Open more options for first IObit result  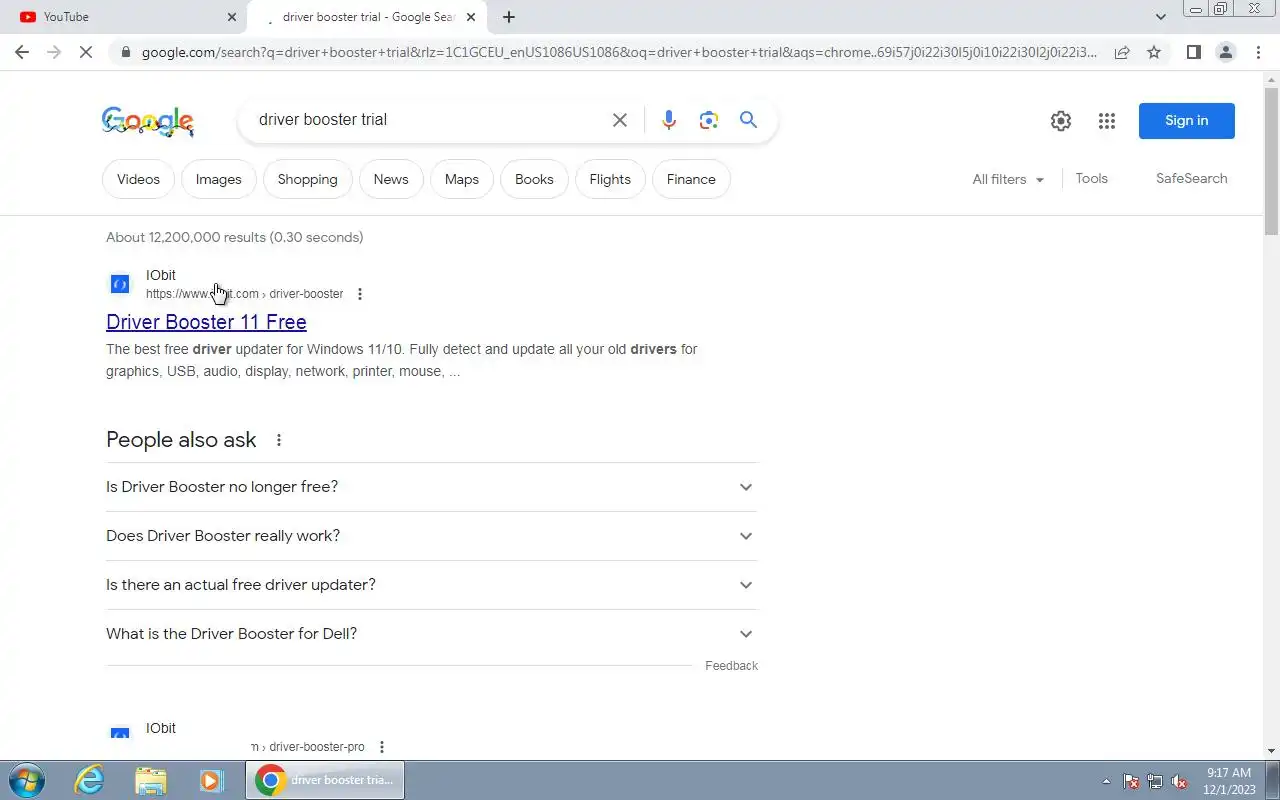[360, 294]
